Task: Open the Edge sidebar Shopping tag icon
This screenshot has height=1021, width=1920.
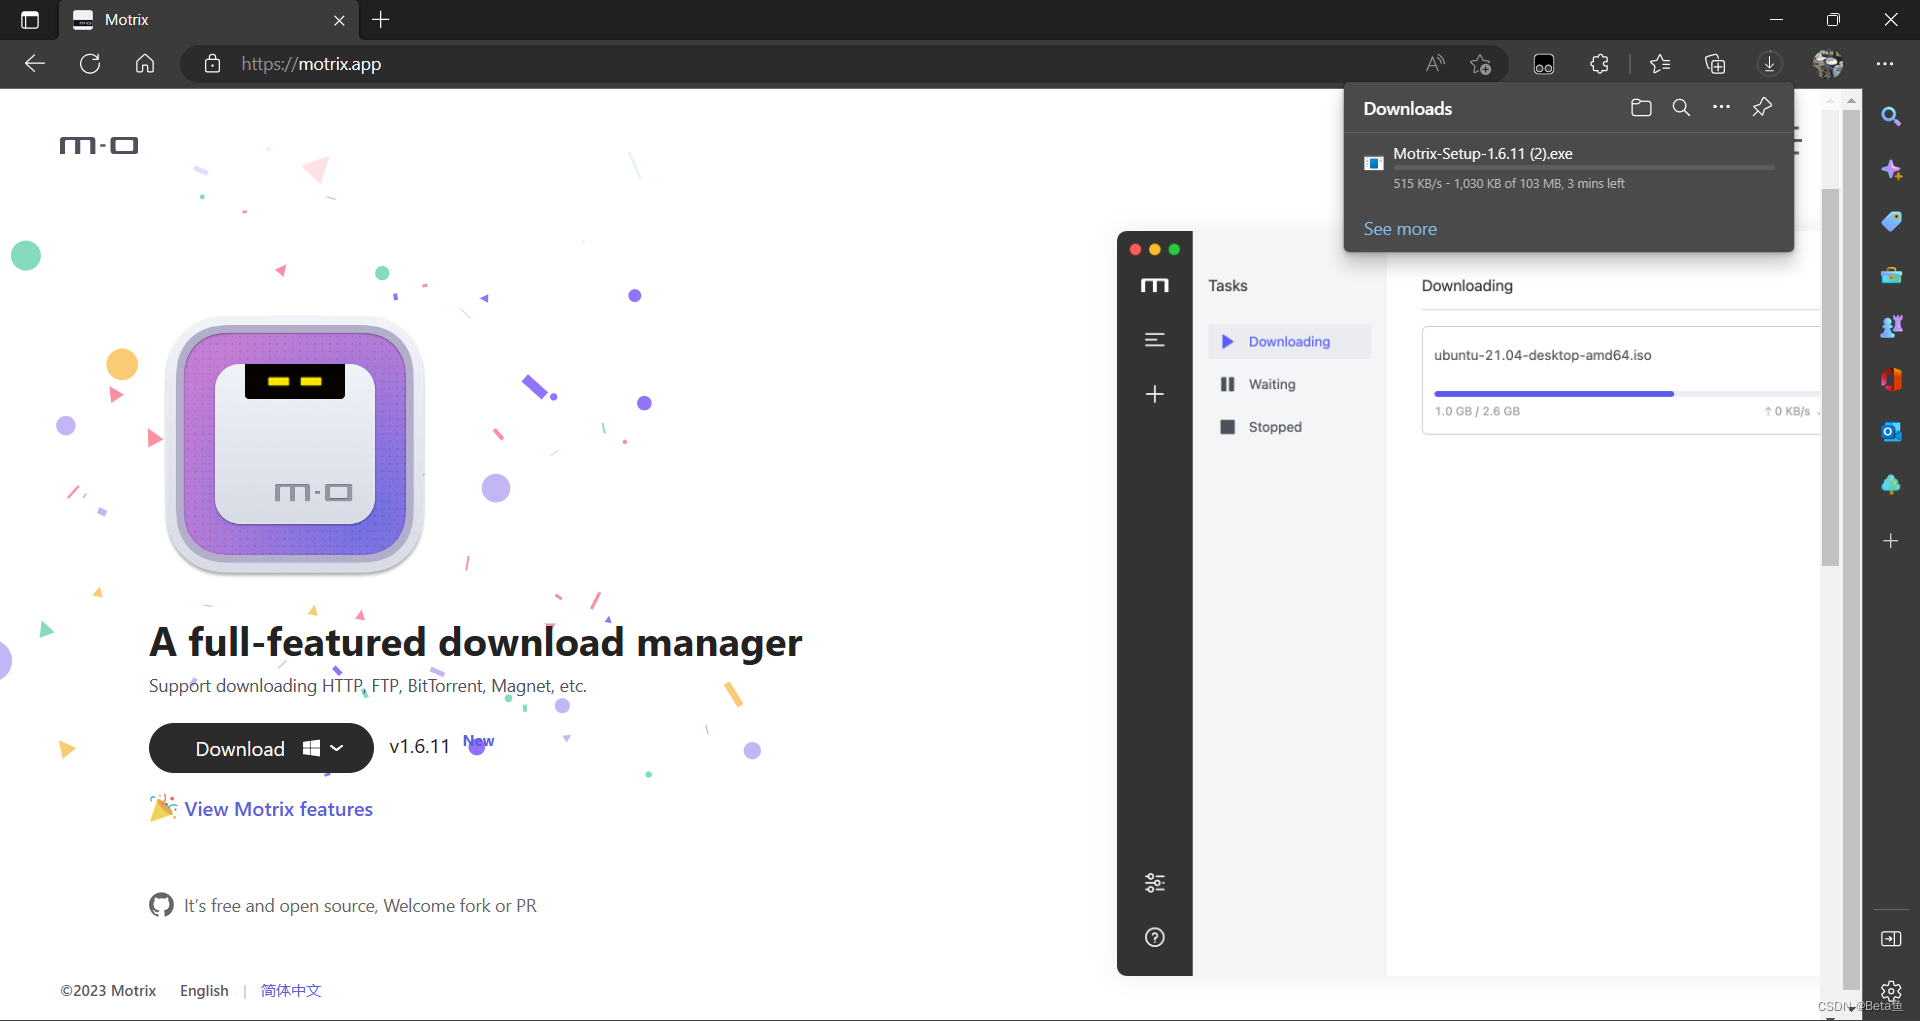Action: point(1891,222)
